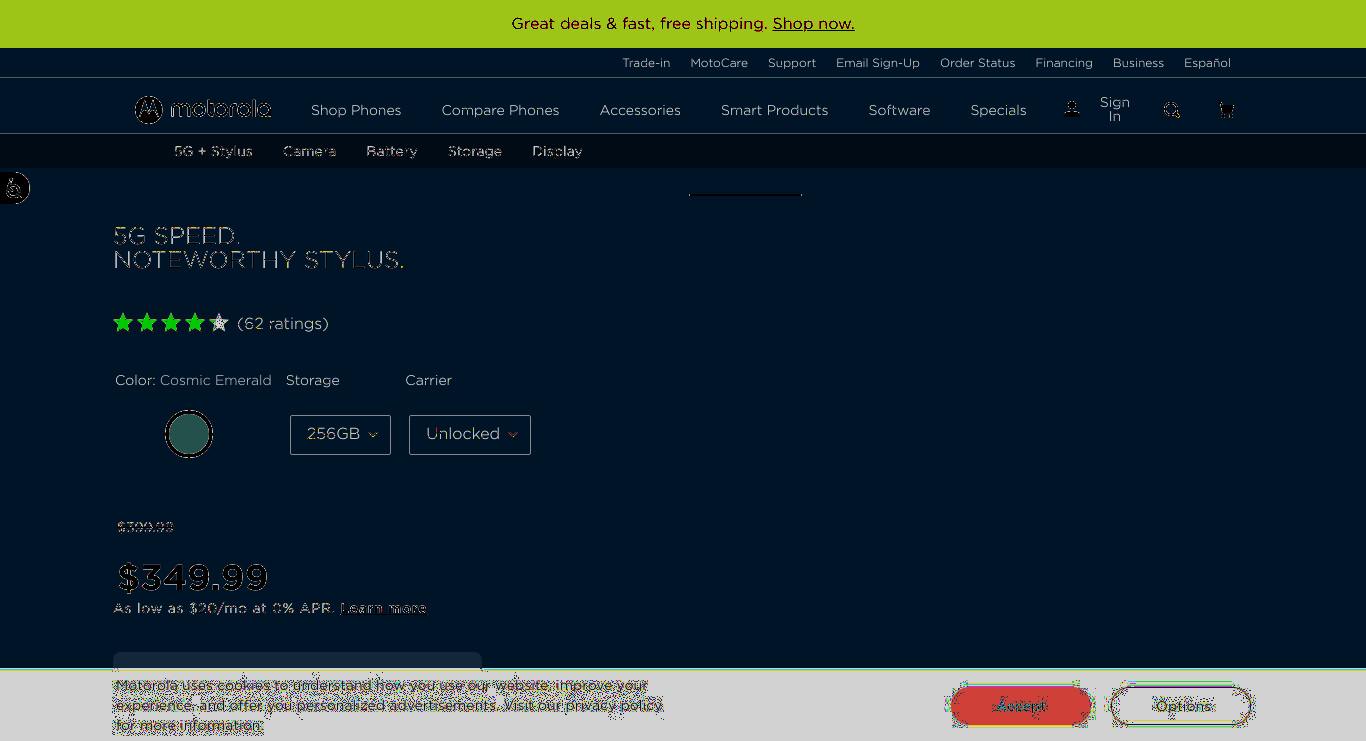The image size is (1366, 741).
Task: Click the $349.99 price text
Action: [193, 577]
